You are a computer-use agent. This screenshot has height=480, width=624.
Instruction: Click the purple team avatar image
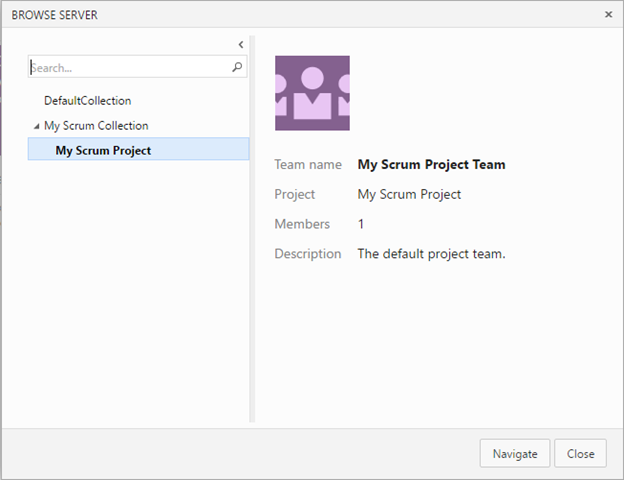tap(312, 93)
